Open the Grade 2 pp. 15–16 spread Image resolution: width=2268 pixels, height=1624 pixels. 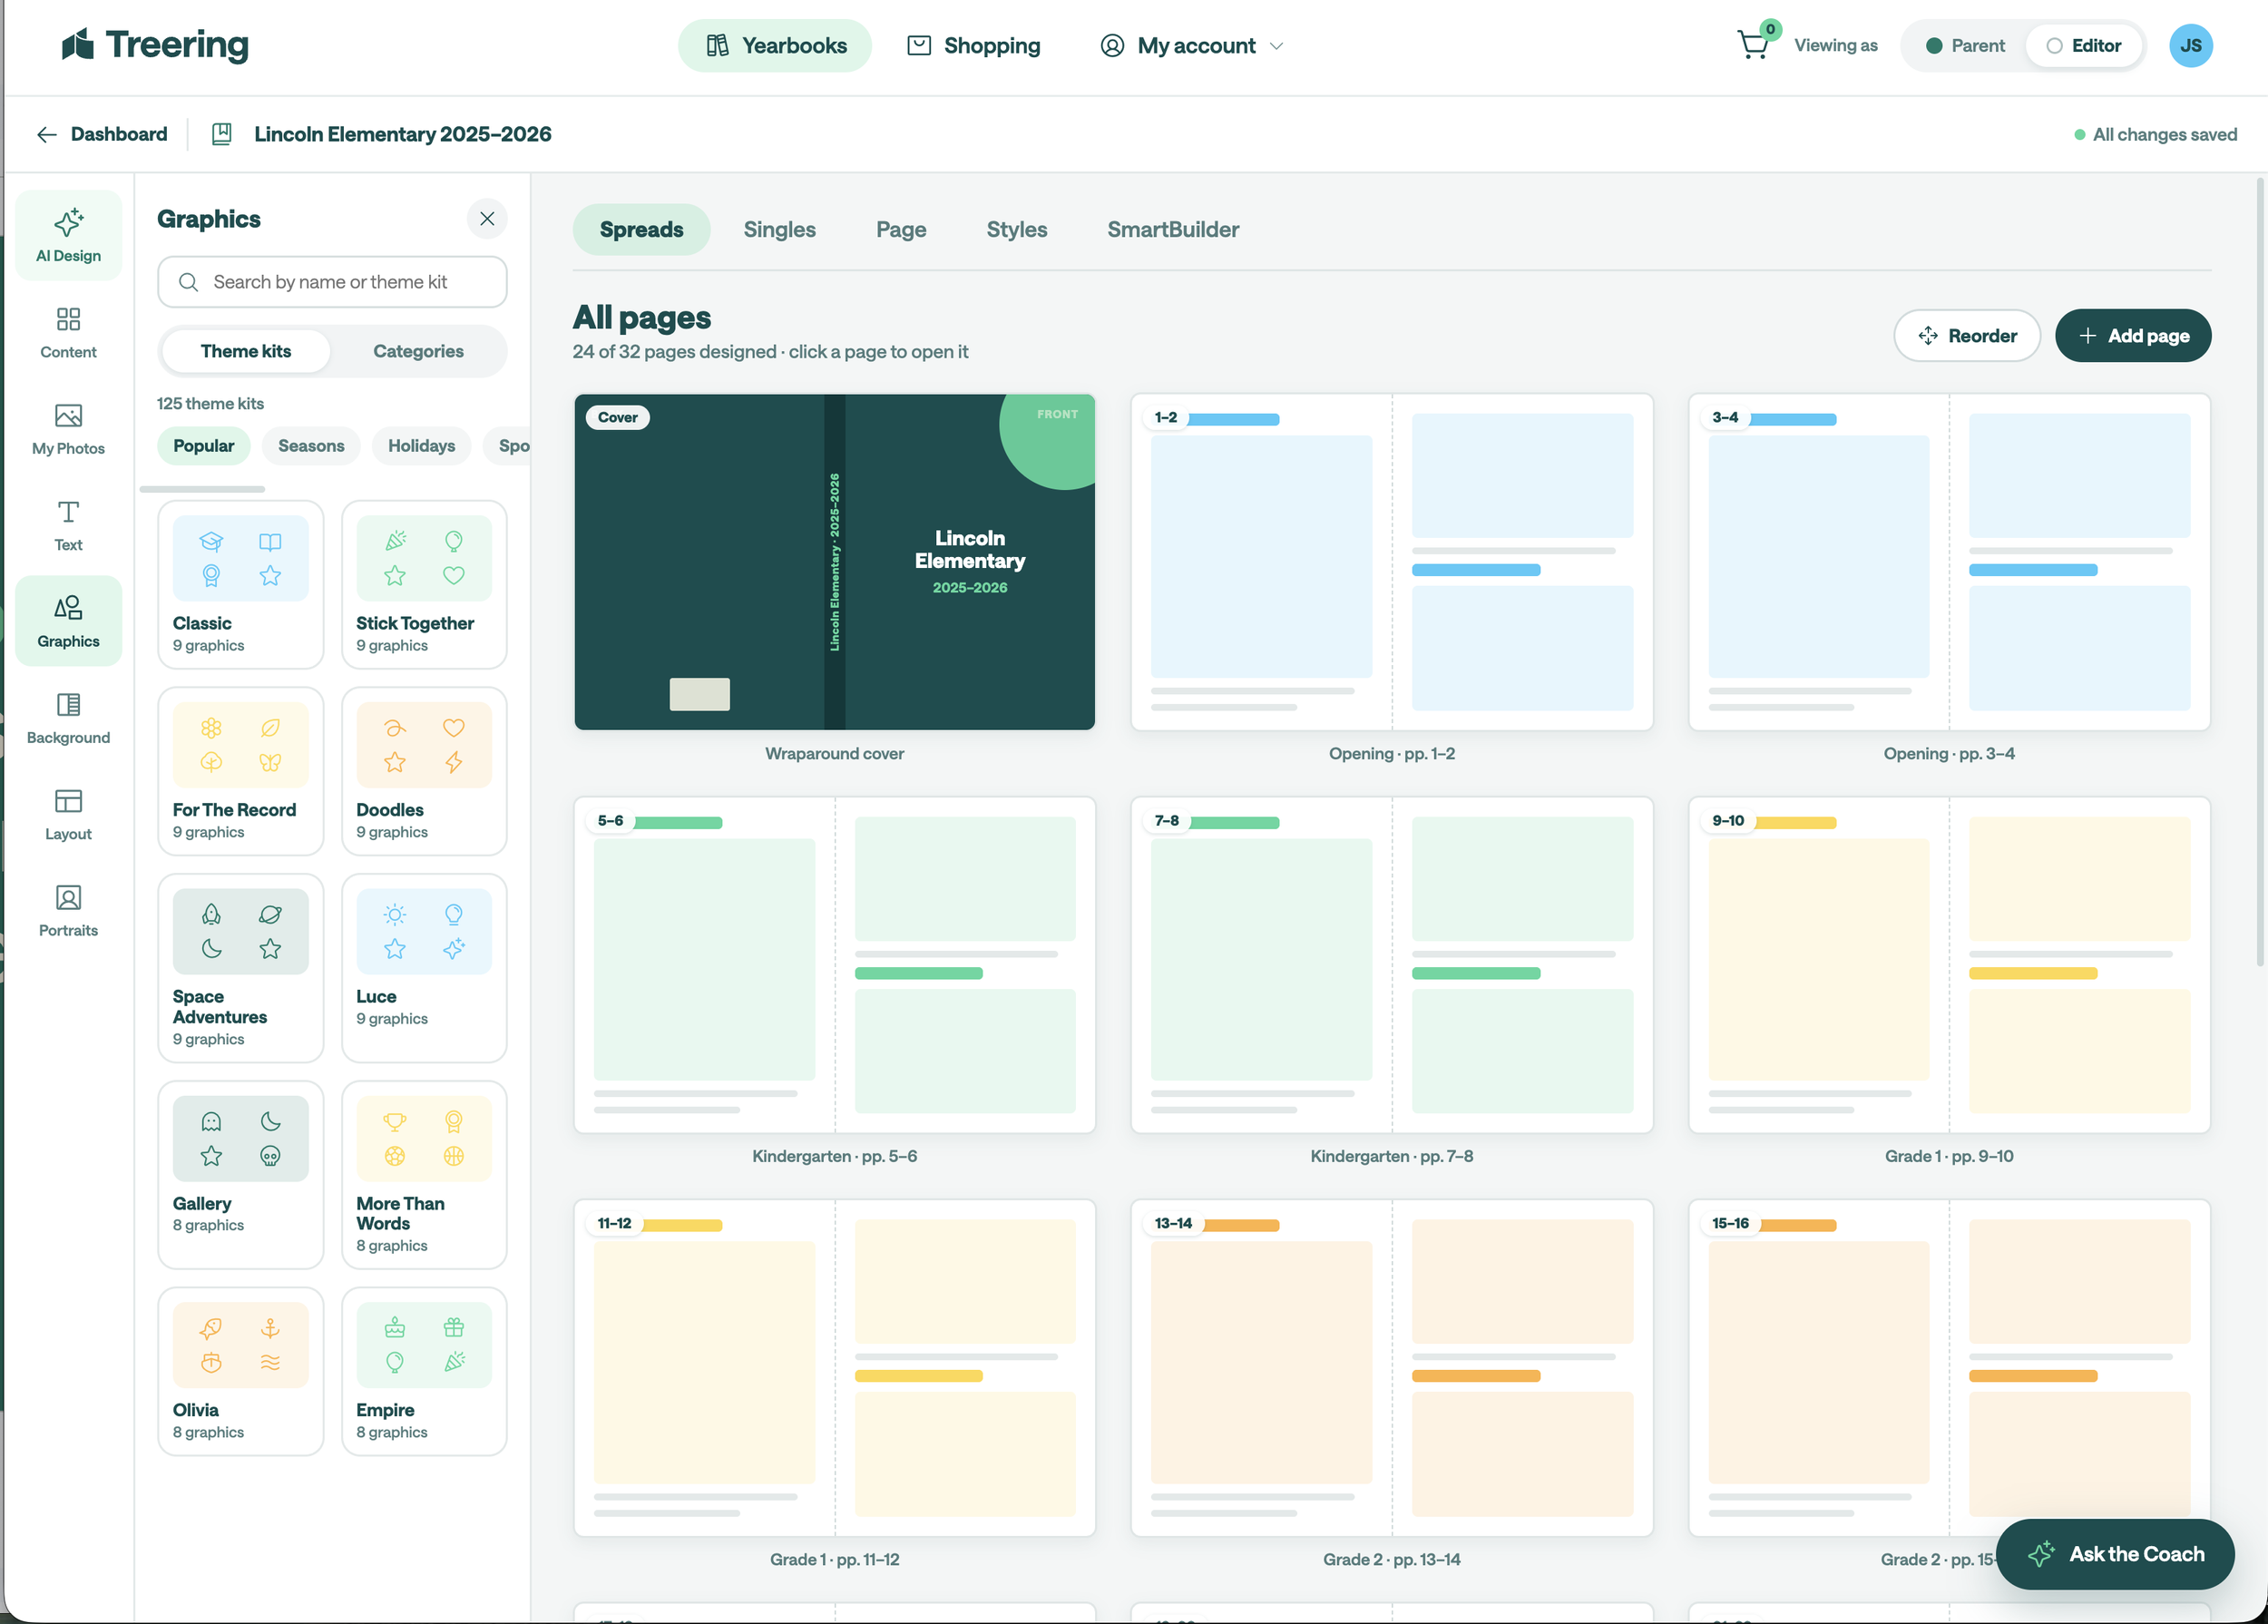pyautogui.click(x=1949, y=1368)
